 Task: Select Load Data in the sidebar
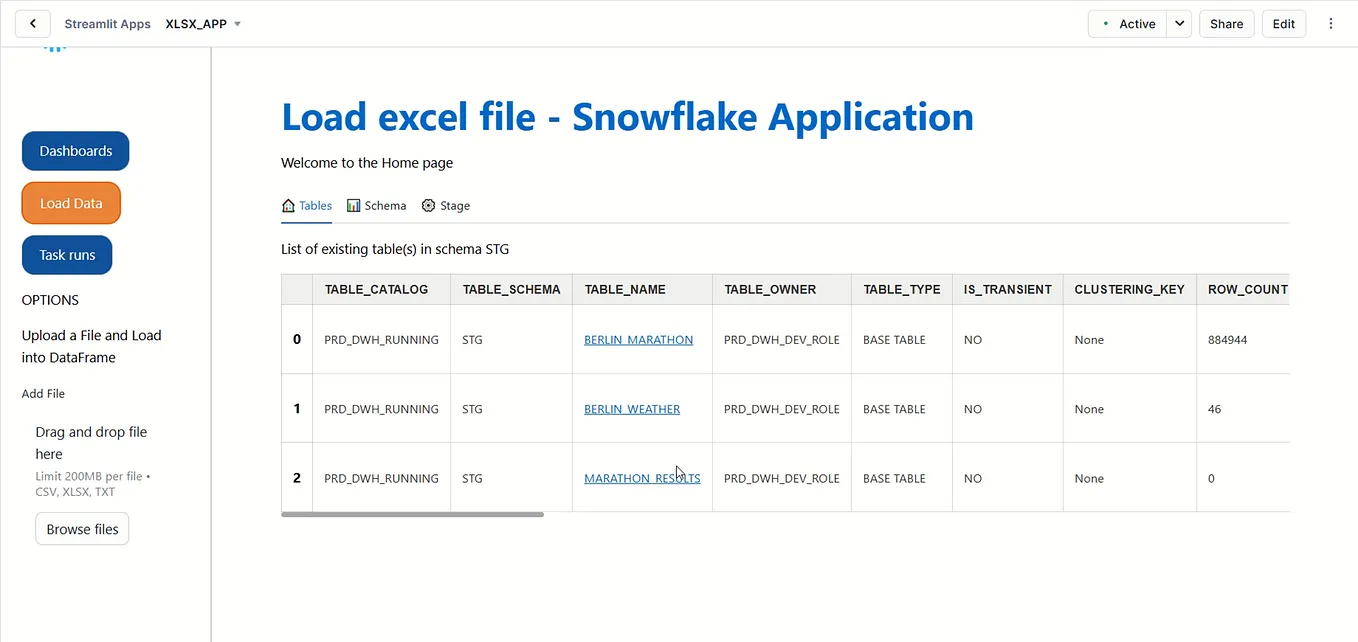click(x=71, y=202)
